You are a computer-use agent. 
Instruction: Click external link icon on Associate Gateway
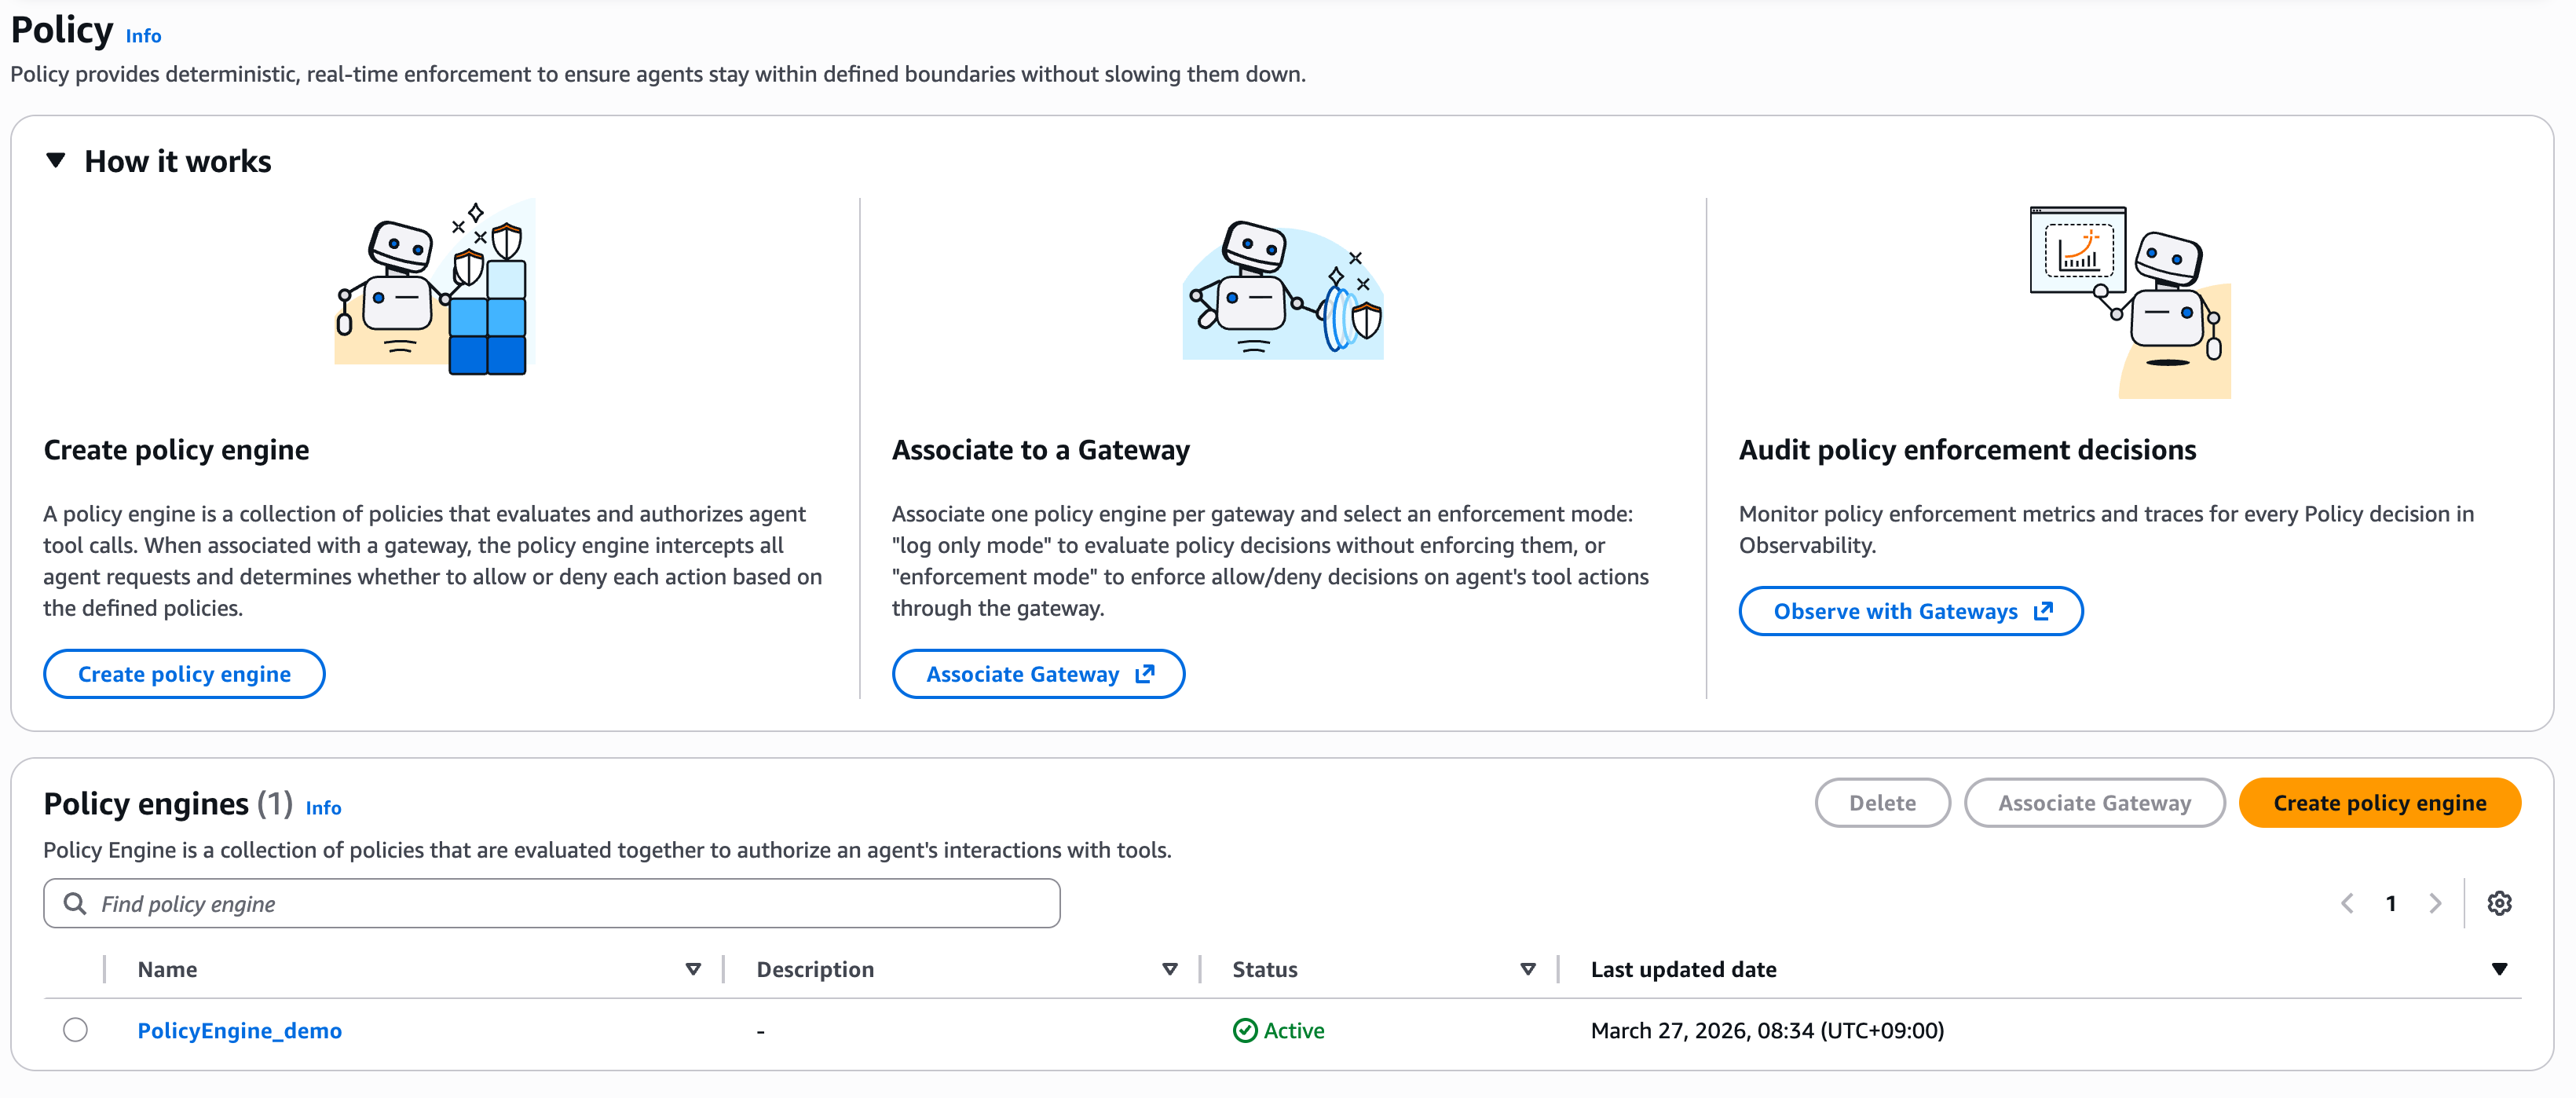click(x=1145, y=674)
